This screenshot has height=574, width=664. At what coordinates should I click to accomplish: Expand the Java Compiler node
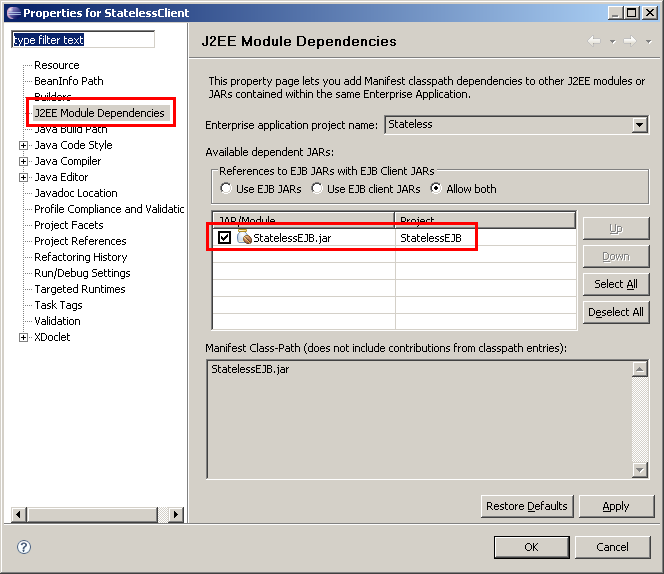coord(23,161)
